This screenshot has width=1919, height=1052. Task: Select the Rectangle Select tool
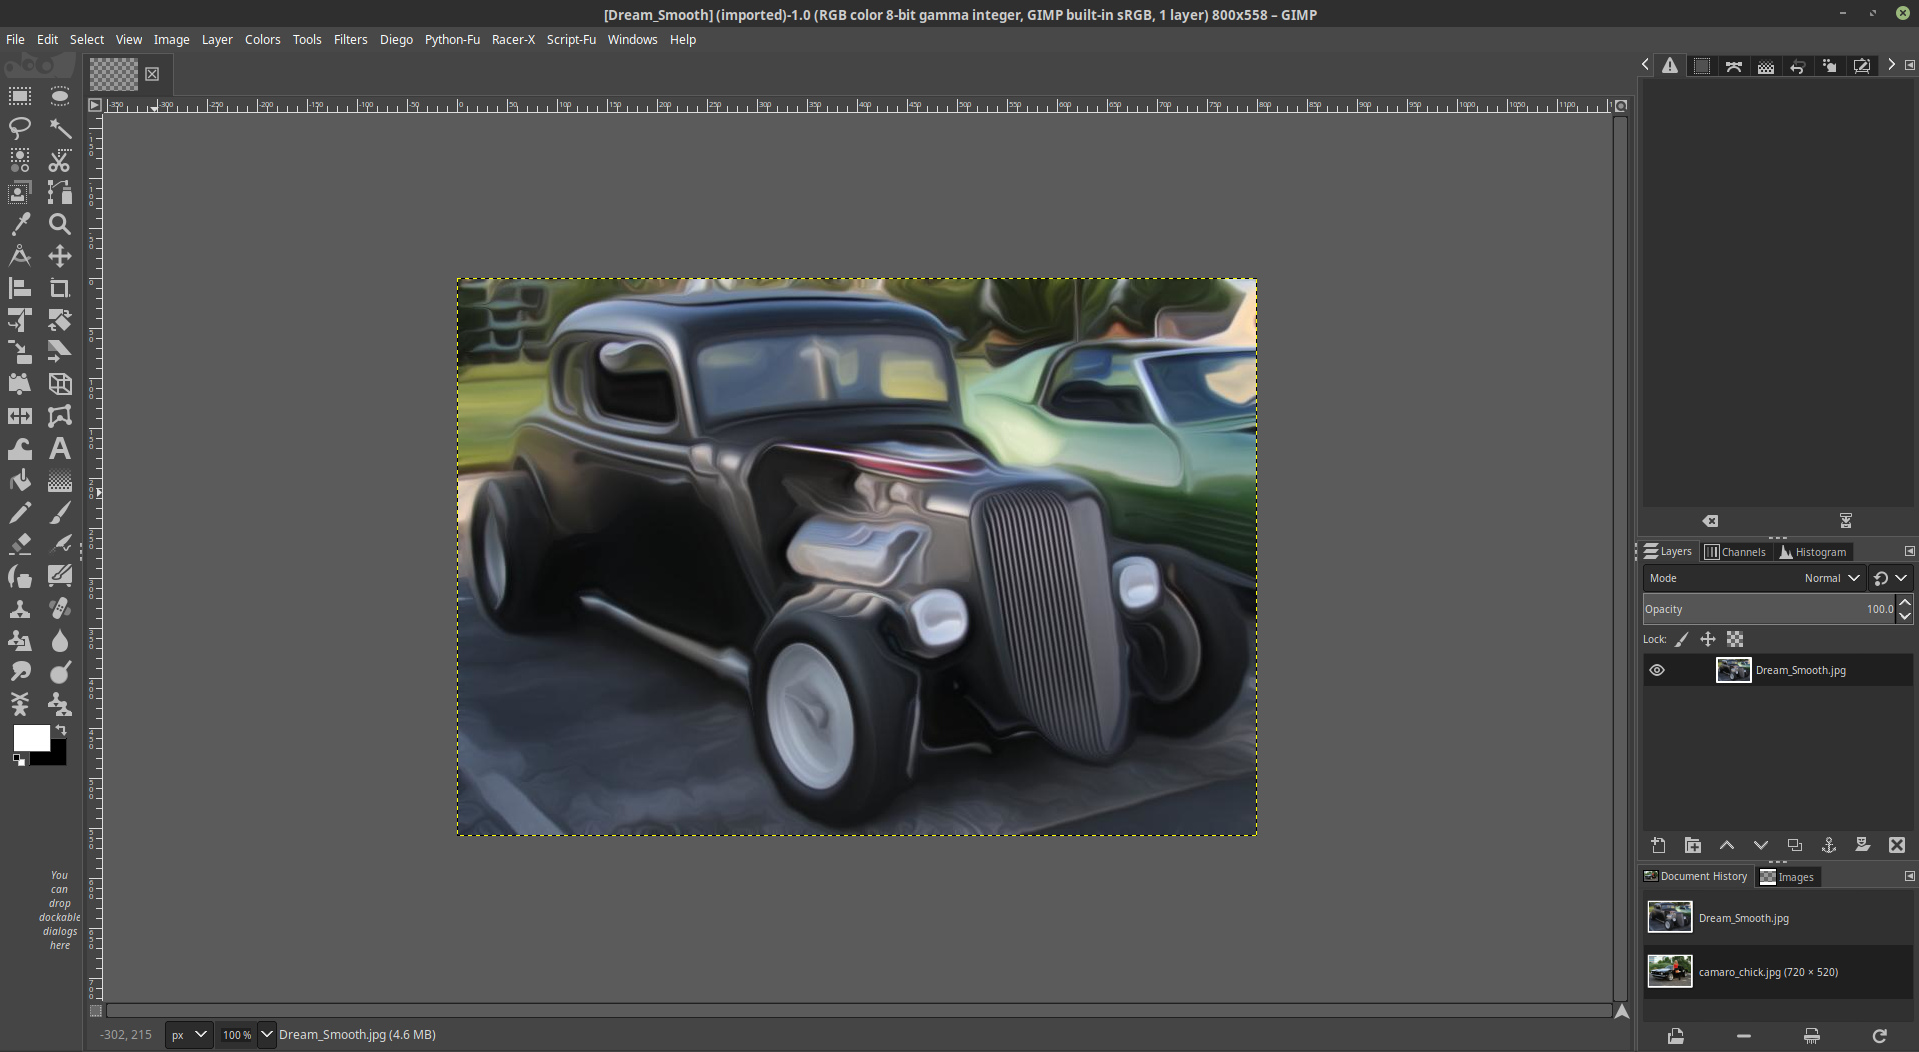[x=19, y=96]
